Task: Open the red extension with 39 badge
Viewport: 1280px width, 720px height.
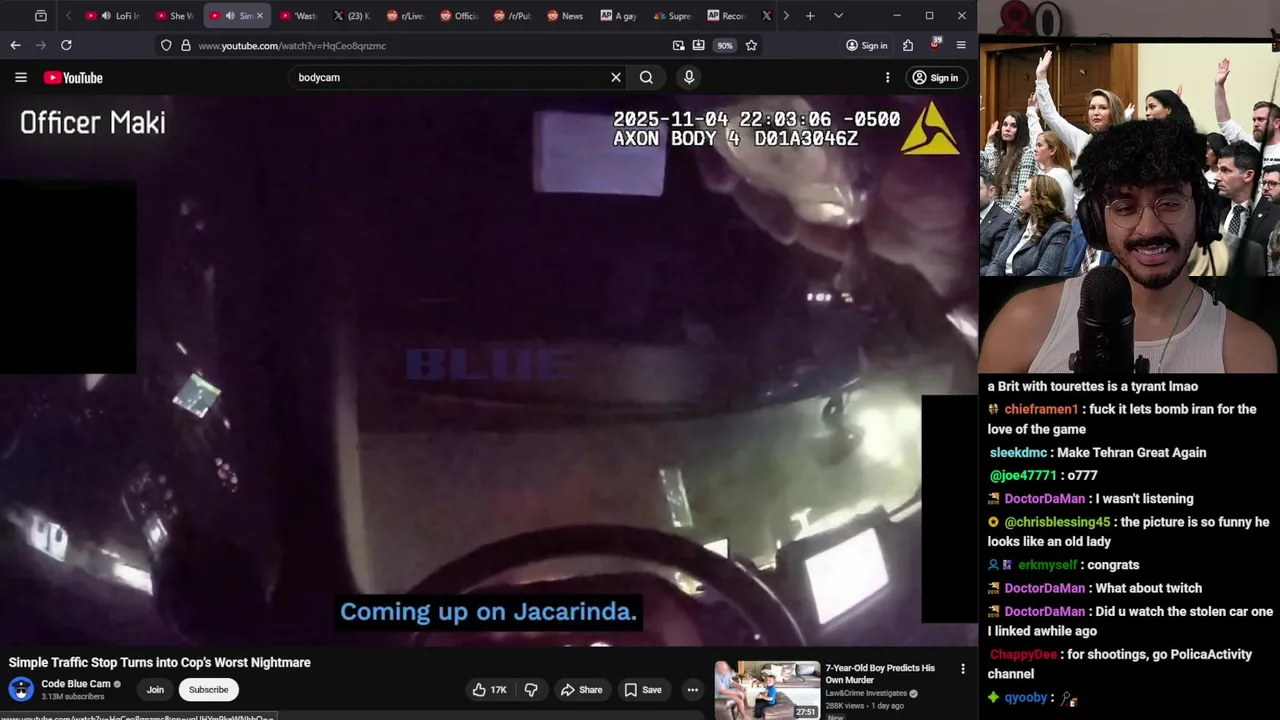Action: [935, 44]
